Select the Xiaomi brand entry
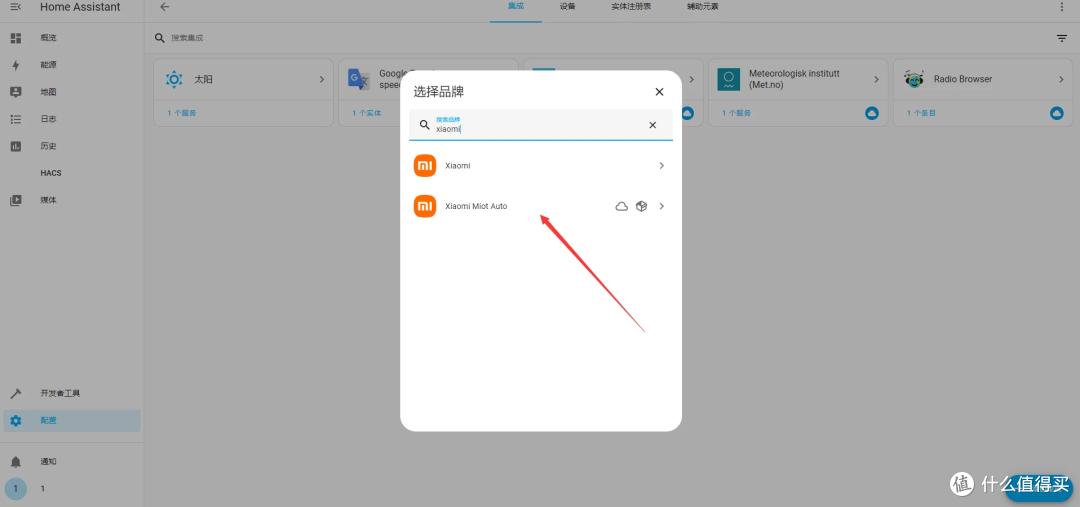Image resolution: width=1080 pixels, height=507 pixels. pos(541,166)
